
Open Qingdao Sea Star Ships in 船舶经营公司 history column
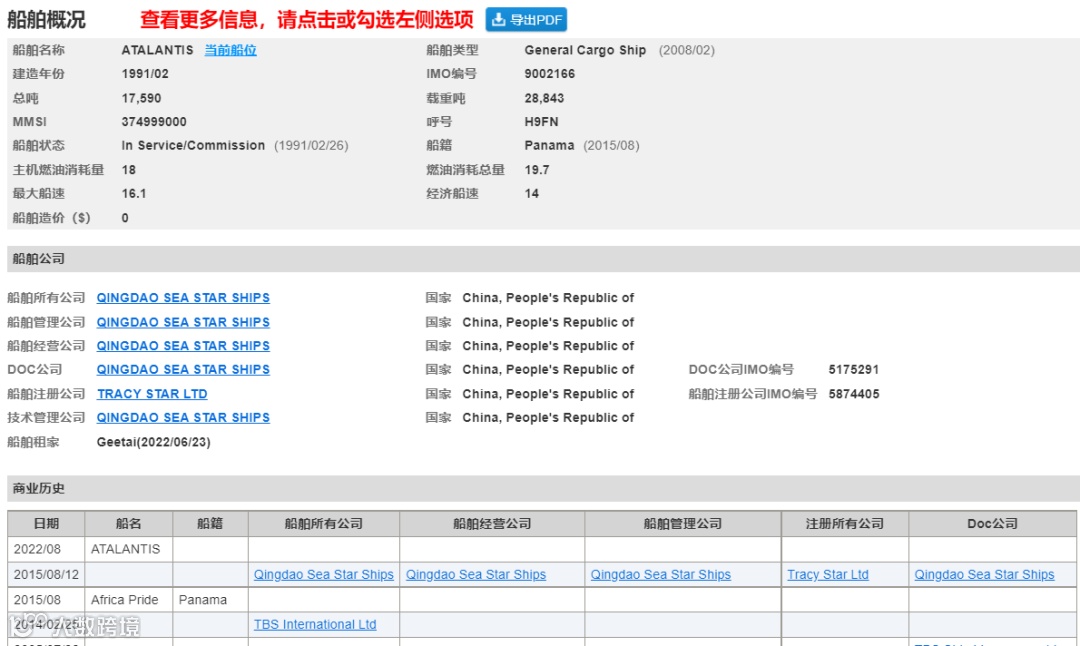[476, 574]
